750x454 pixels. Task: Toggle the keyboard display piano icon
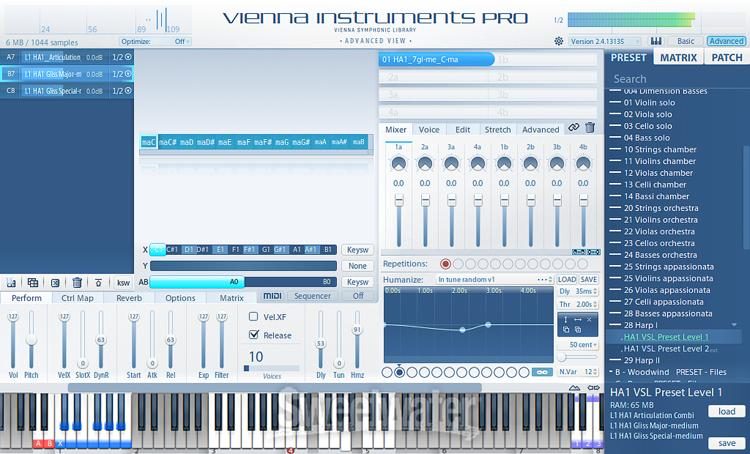tap(656, 41)
